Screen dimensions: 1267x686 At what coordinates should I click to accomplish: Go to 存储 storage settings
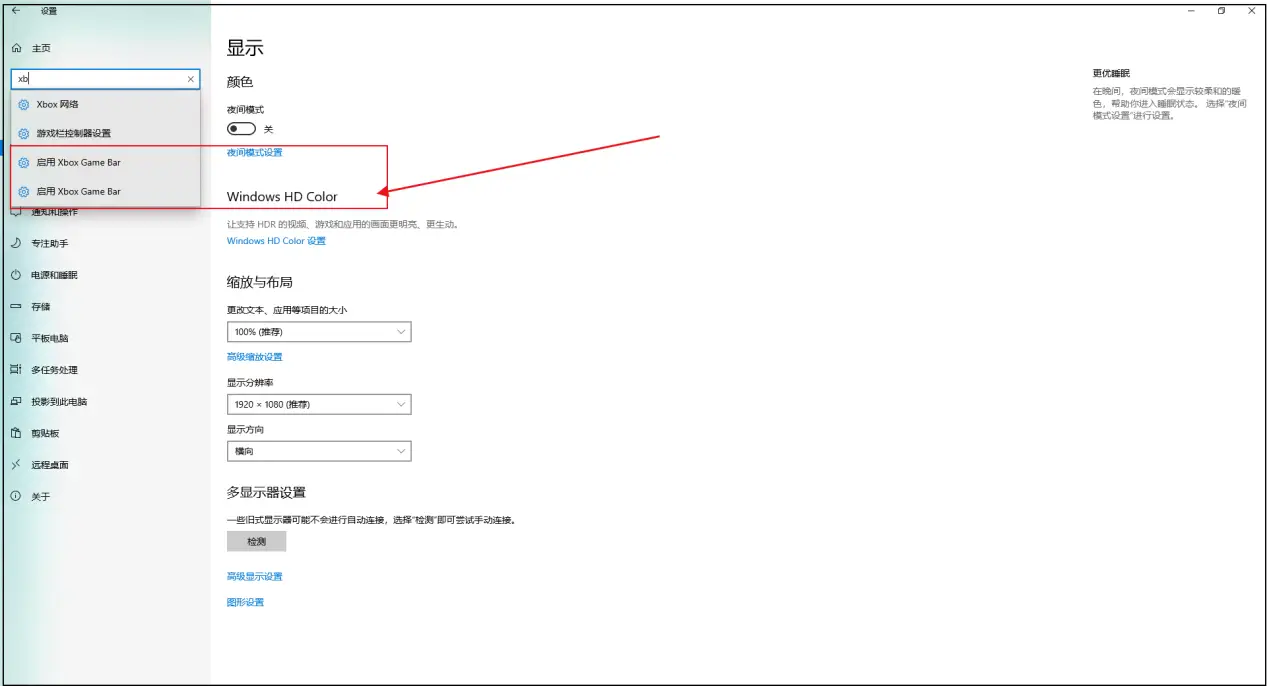pos(31,307)
